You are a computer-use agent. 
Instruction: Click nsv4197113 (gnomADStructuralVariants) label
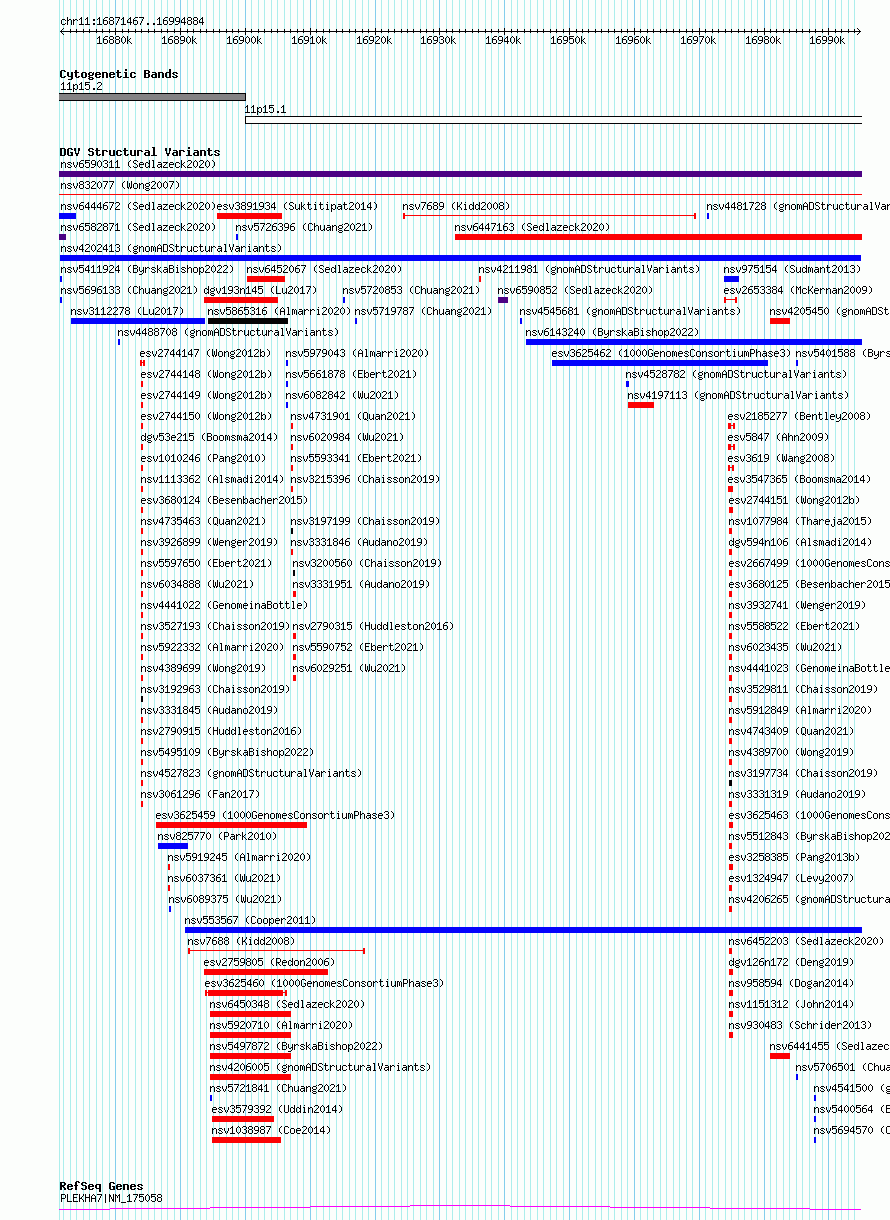[738, 395]
